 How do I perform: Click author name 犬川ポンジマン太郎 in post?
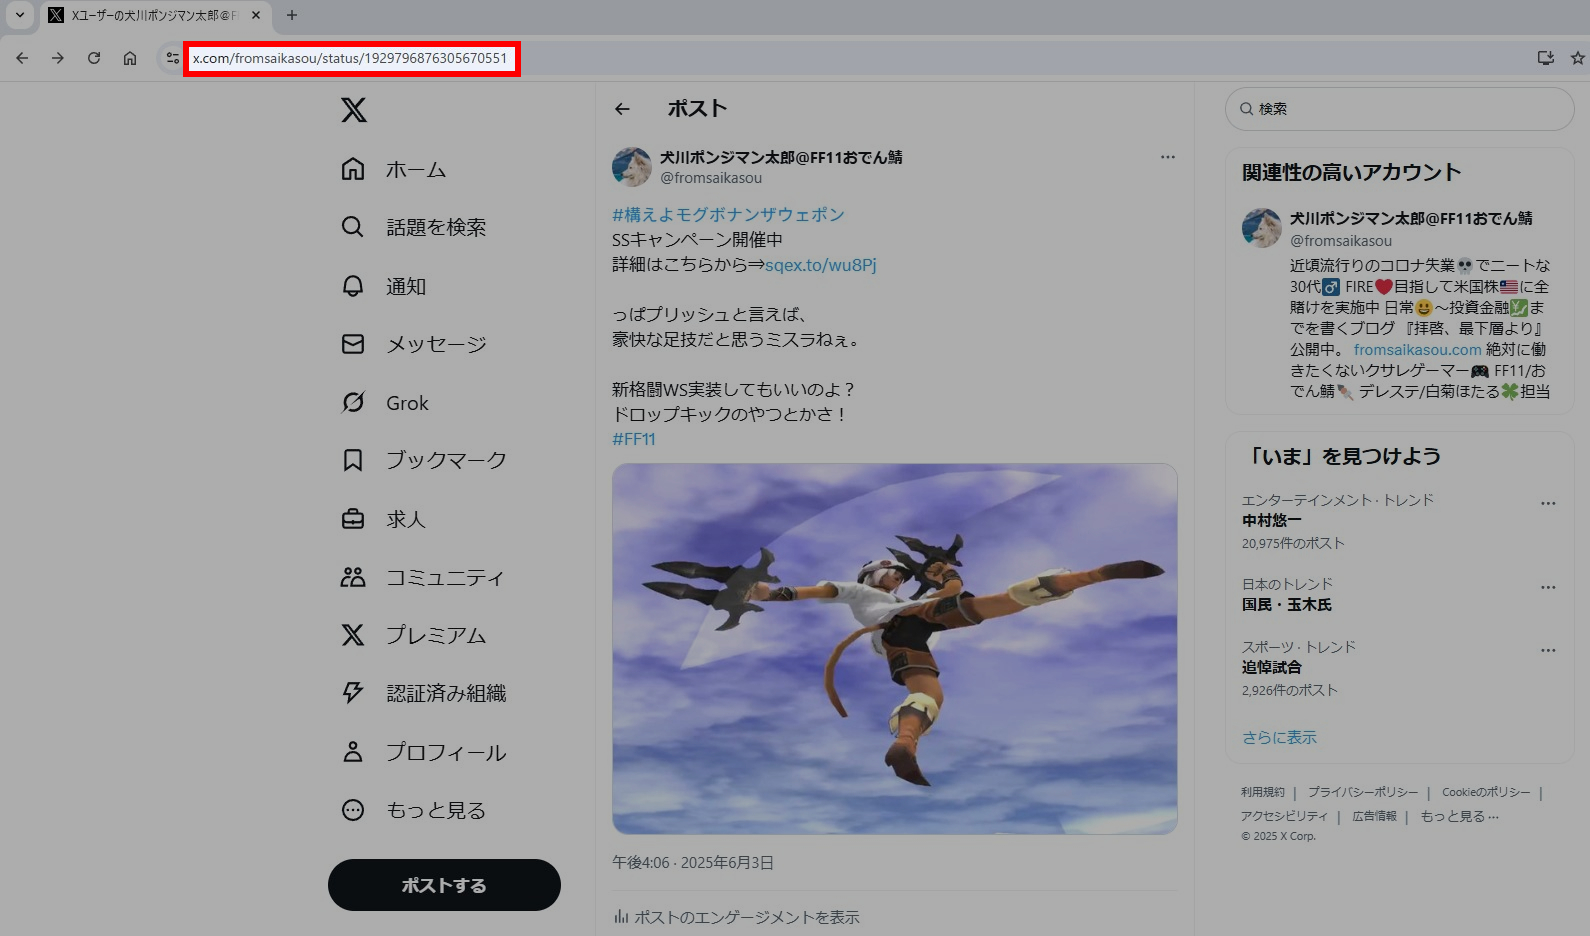[781, 157]
